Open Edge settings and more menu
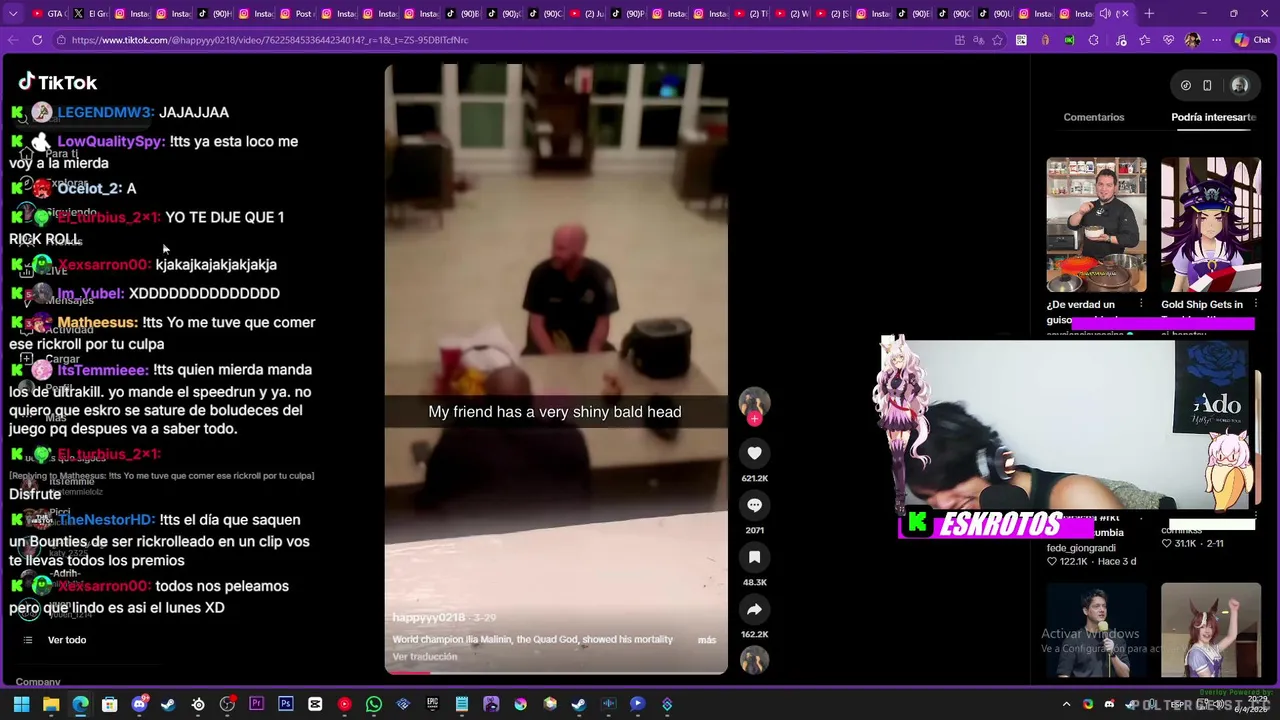Viewport: 1280px width, 720px height. [x=1216, y=40]
